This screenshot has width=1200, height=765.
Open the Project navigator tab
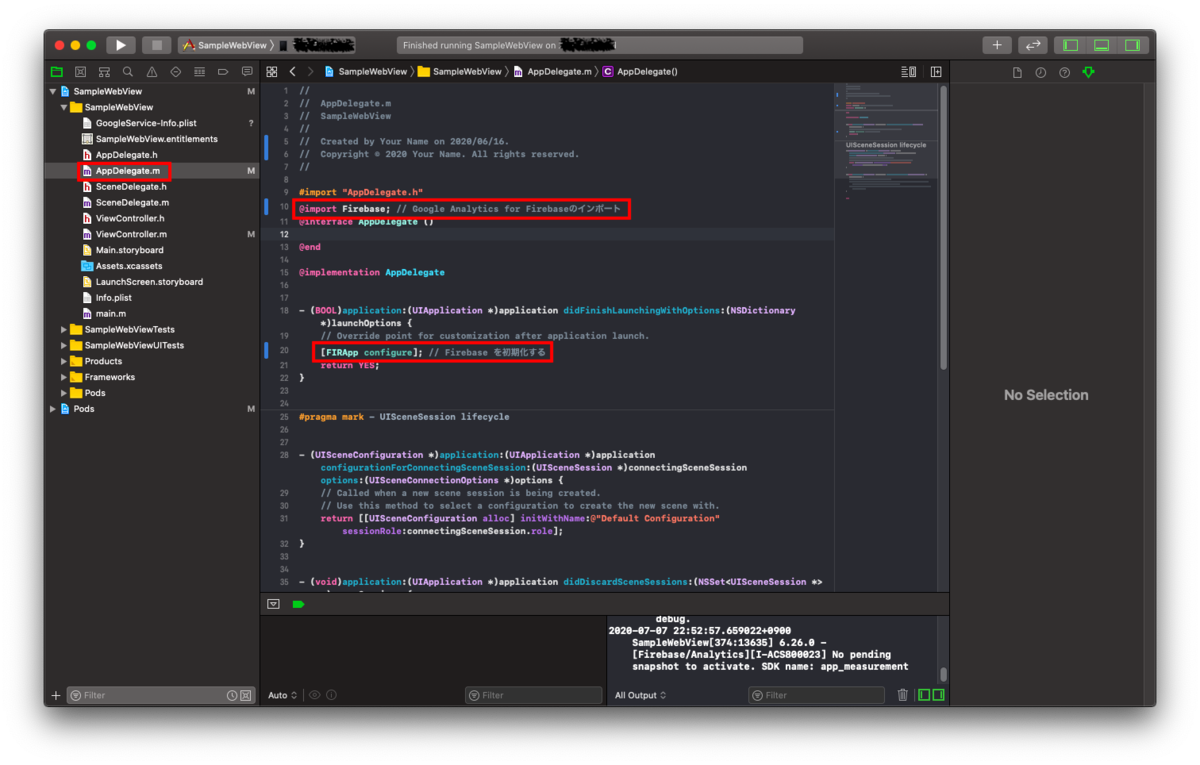(57, 72)
